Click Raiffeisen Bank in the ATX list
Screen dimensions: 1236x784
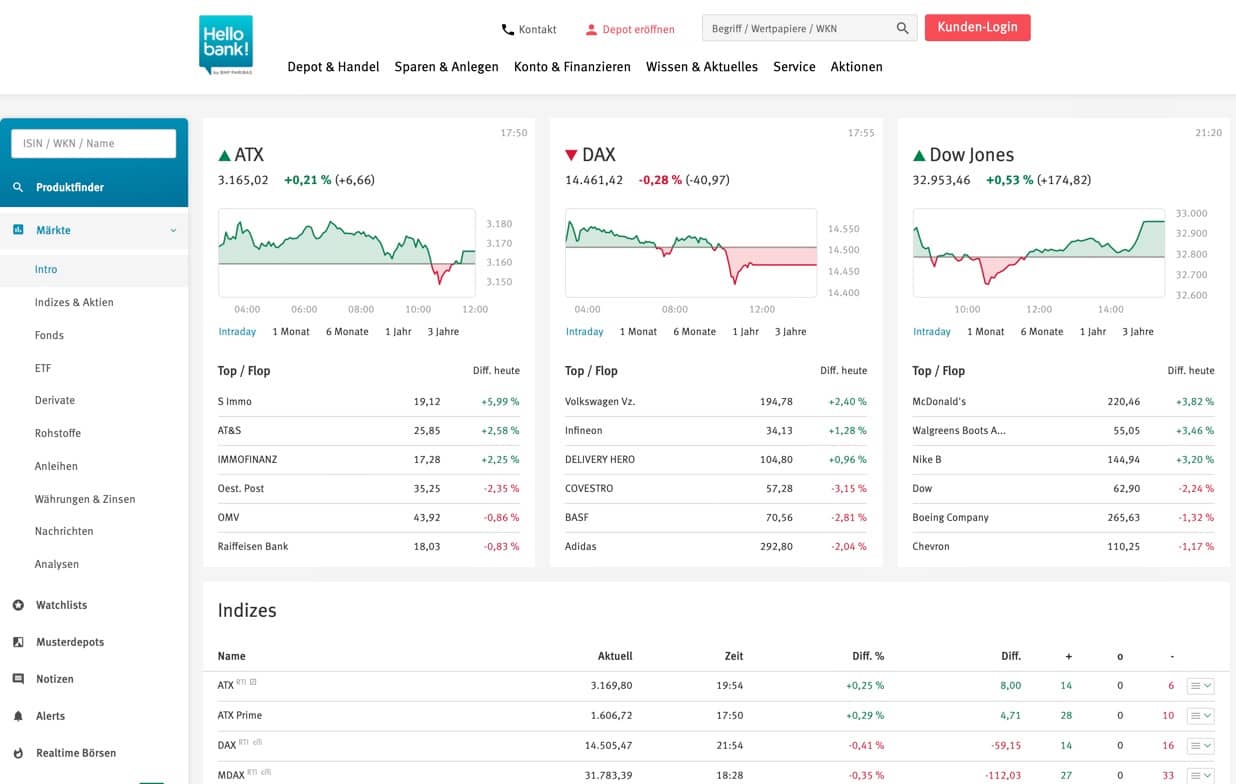click(253, 546)
